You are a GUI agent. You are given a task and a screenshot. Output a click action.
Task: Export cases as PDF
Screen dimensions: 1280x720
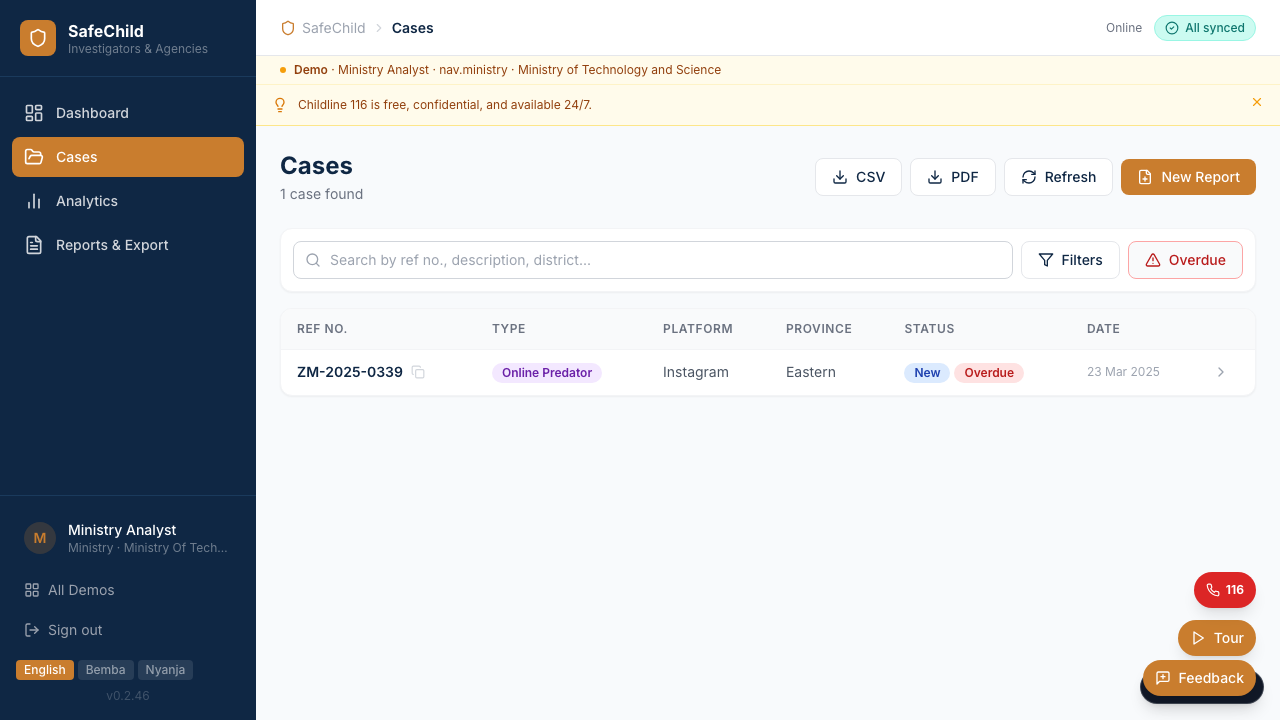(953, 177)
